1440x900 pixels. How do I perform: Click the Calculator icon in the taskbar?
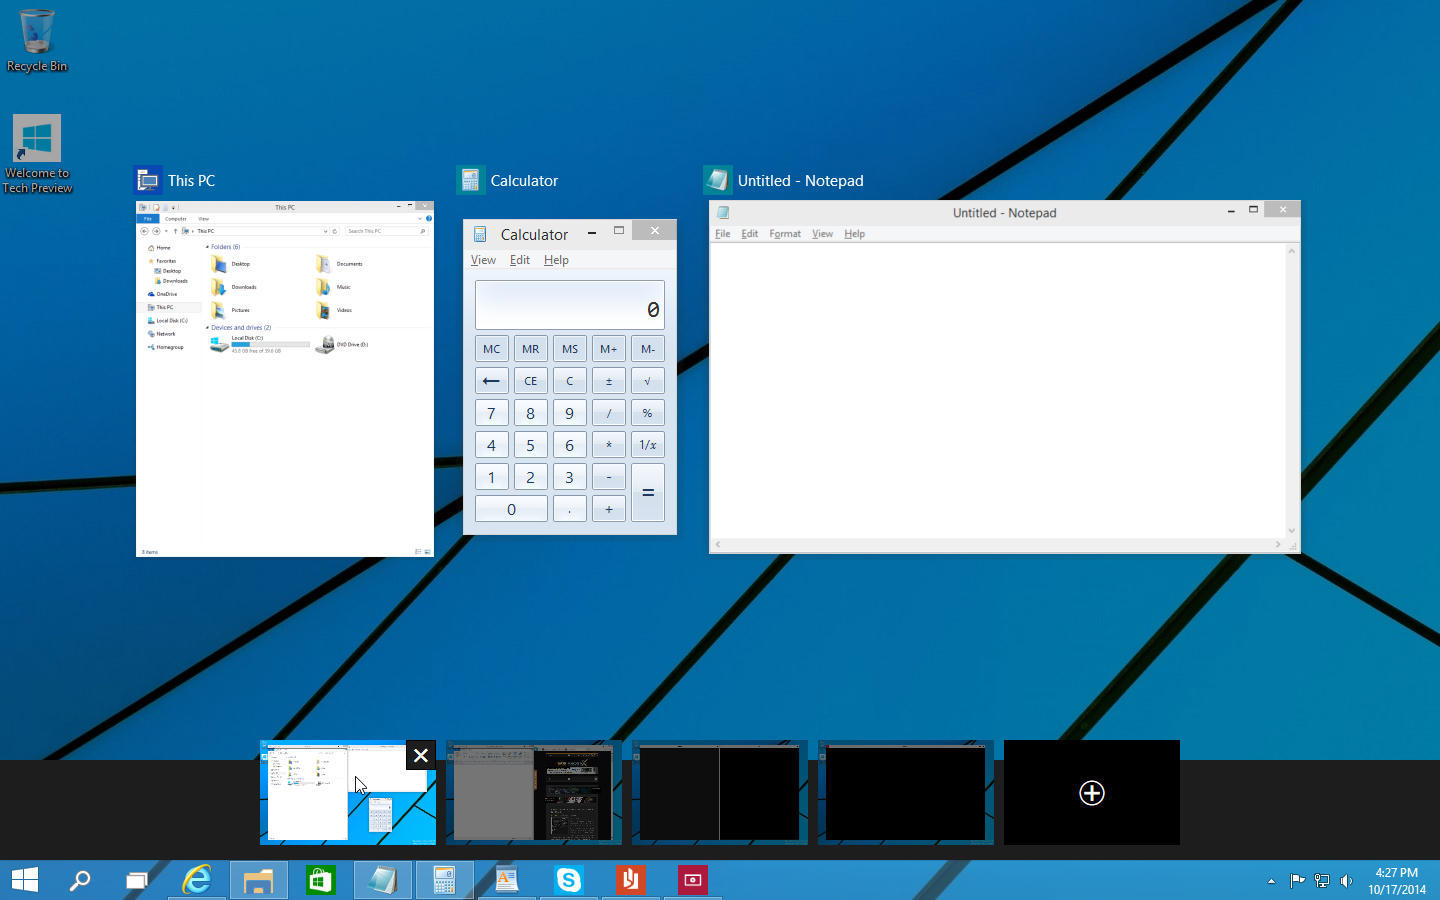[445, 880]
